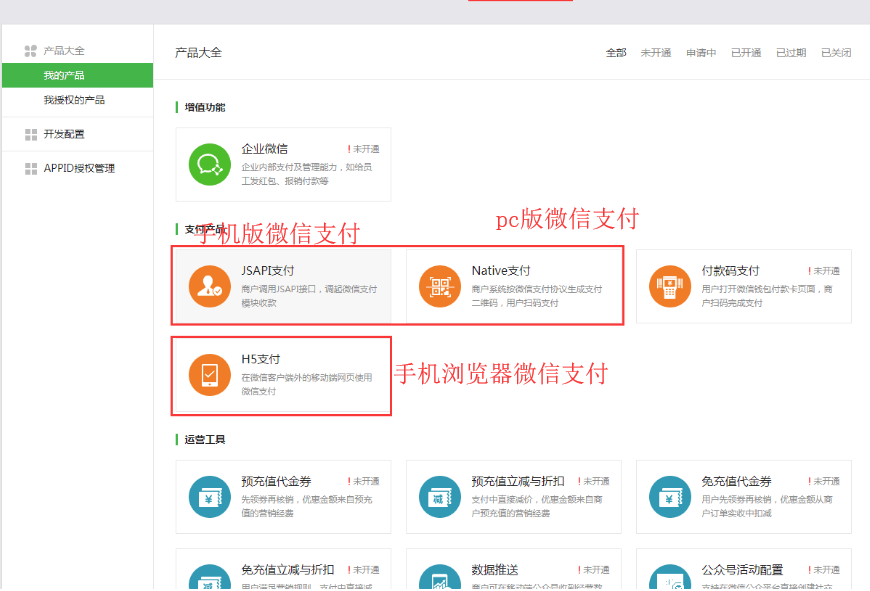Expand the 开发配置 sidebar section
The height and width of the screenshot is (591, 870).
tap(64, 134)
